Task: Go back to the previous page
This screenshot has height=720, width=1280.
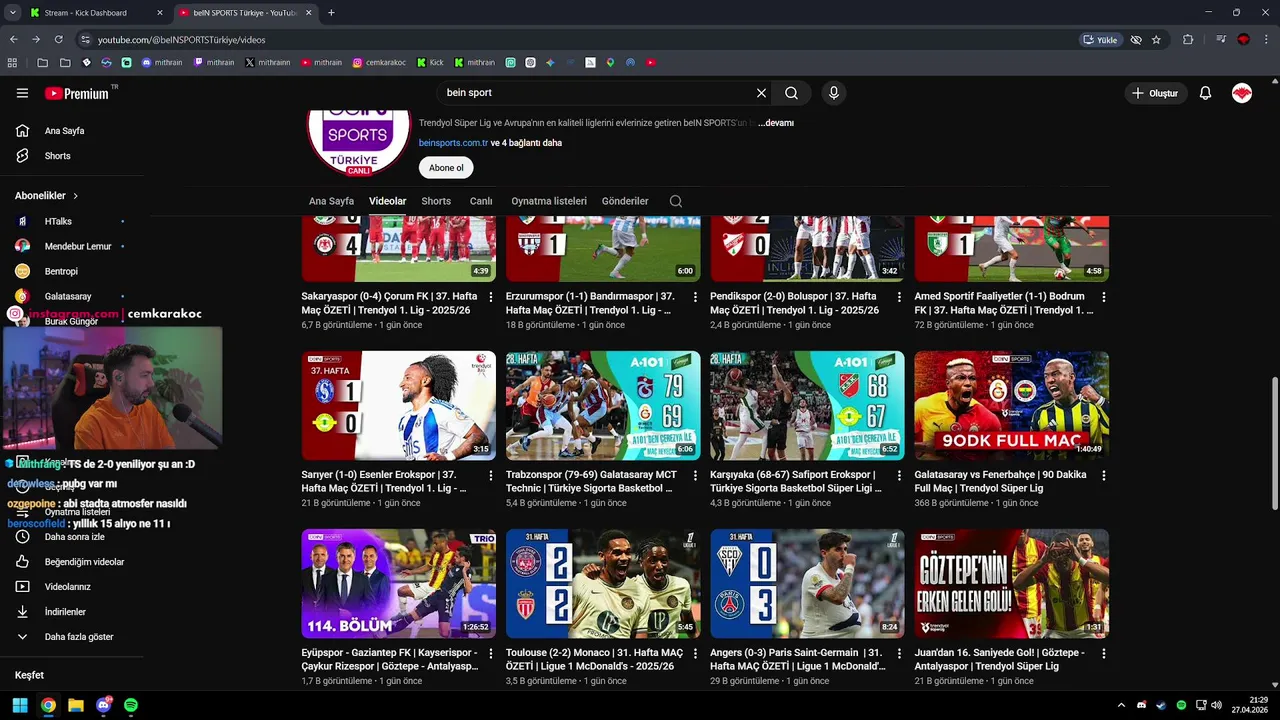Action: [x=14, y=40]
